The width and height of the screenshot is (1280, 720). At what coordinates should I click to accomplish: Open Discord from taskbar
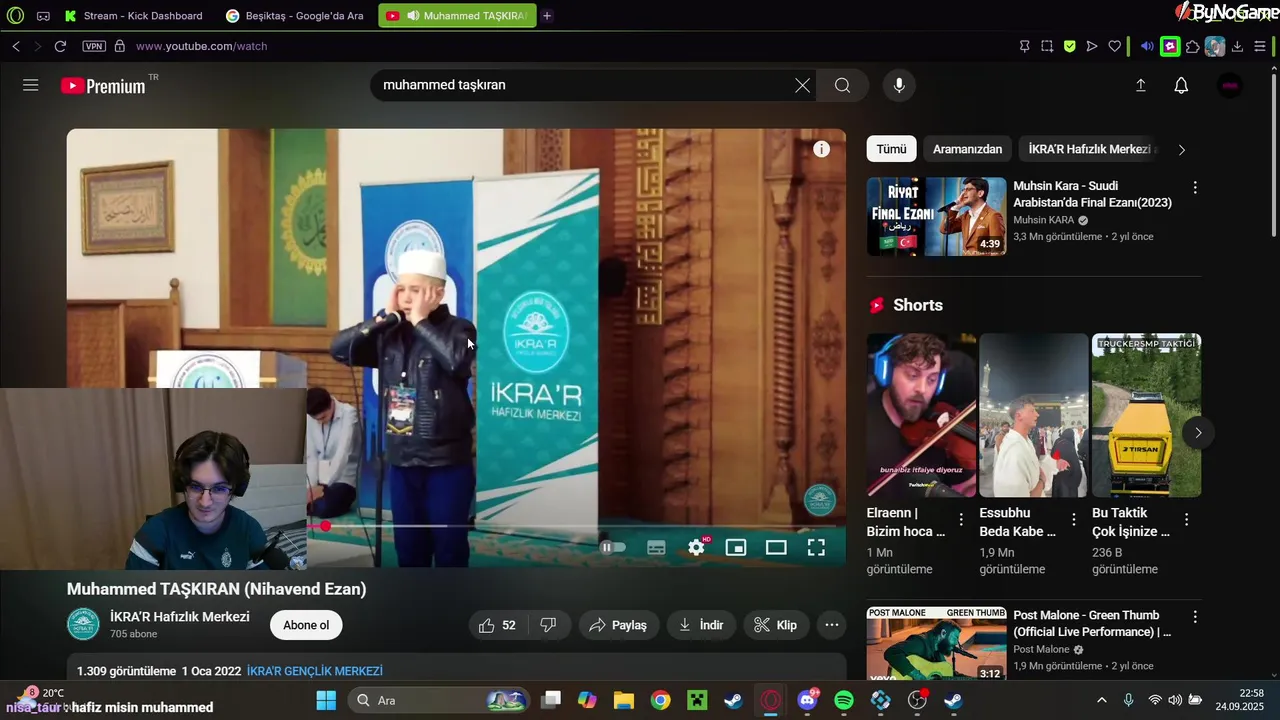[807, 700]
